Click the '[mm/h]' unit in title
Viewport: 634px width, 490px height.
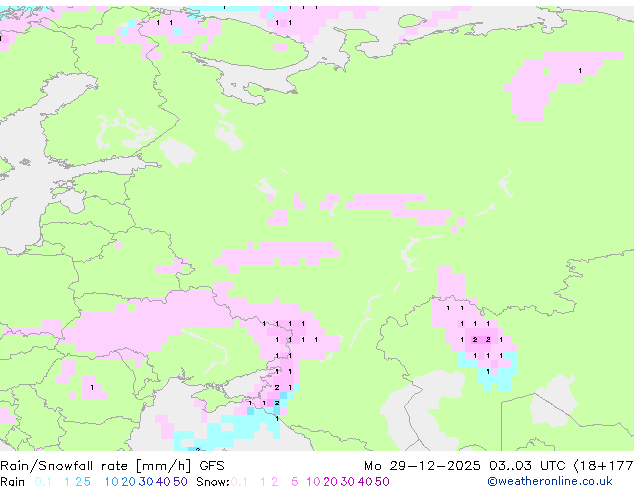(163, 466)
